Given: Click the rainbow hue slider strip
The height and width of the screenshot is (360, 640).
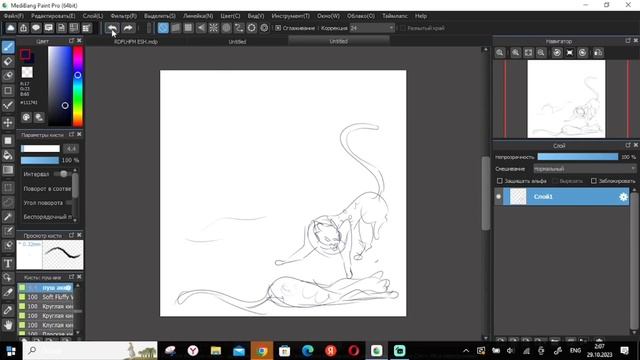Looking at the screenshot, I should coord(78,86).
